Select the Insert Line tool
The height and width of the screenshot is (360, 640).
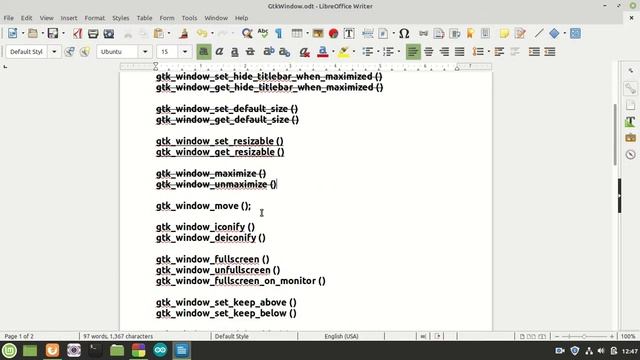(x=539, y=33)
